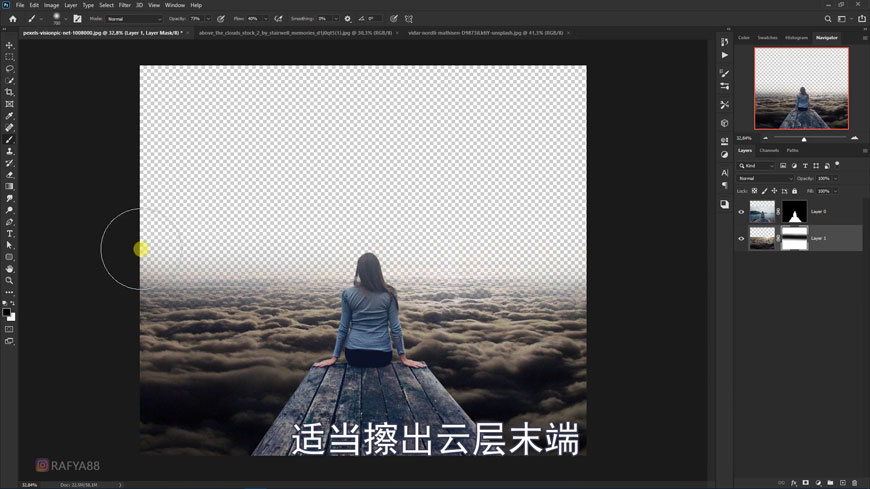This screenshot has height=489, width=870.
Task: Select the Rectangle shape tool
Action: (x=9, y=257)
